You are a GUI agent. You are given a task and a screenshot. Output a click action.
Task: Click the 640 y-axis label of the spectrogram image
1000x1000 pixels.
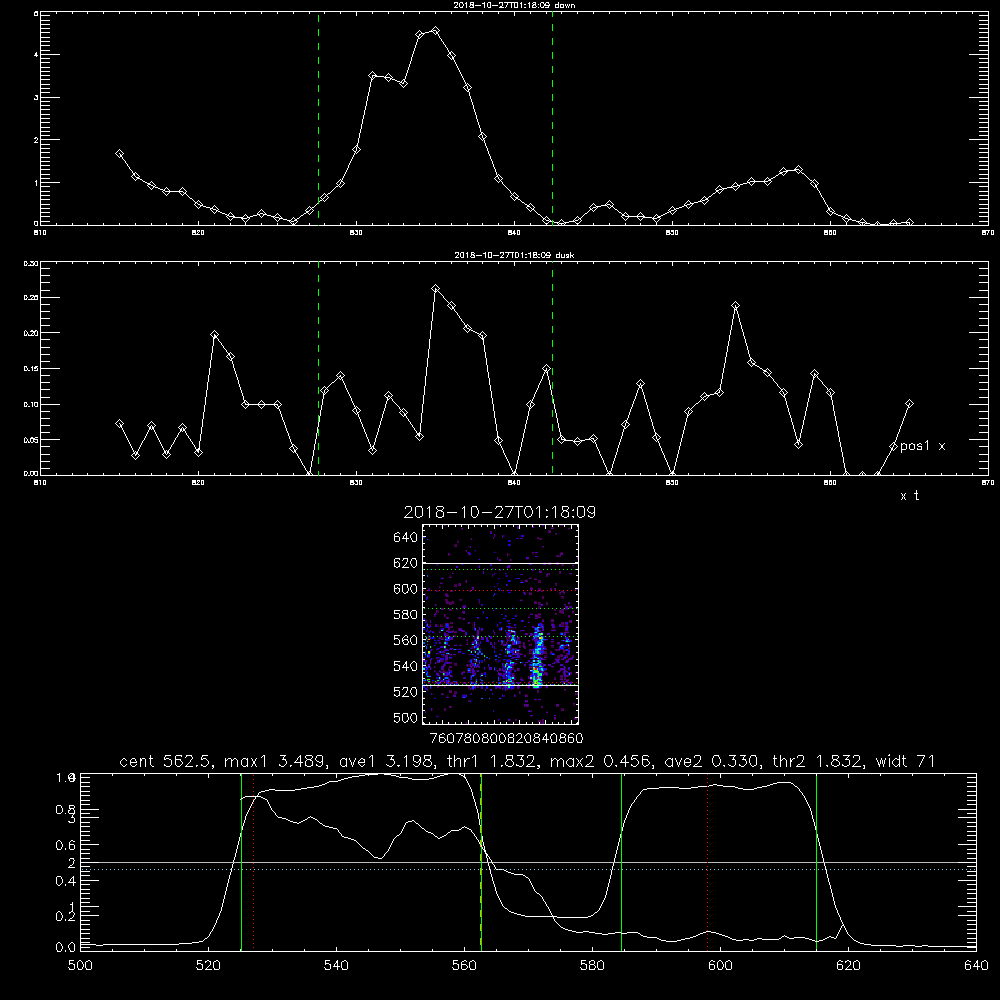(406, 538)
